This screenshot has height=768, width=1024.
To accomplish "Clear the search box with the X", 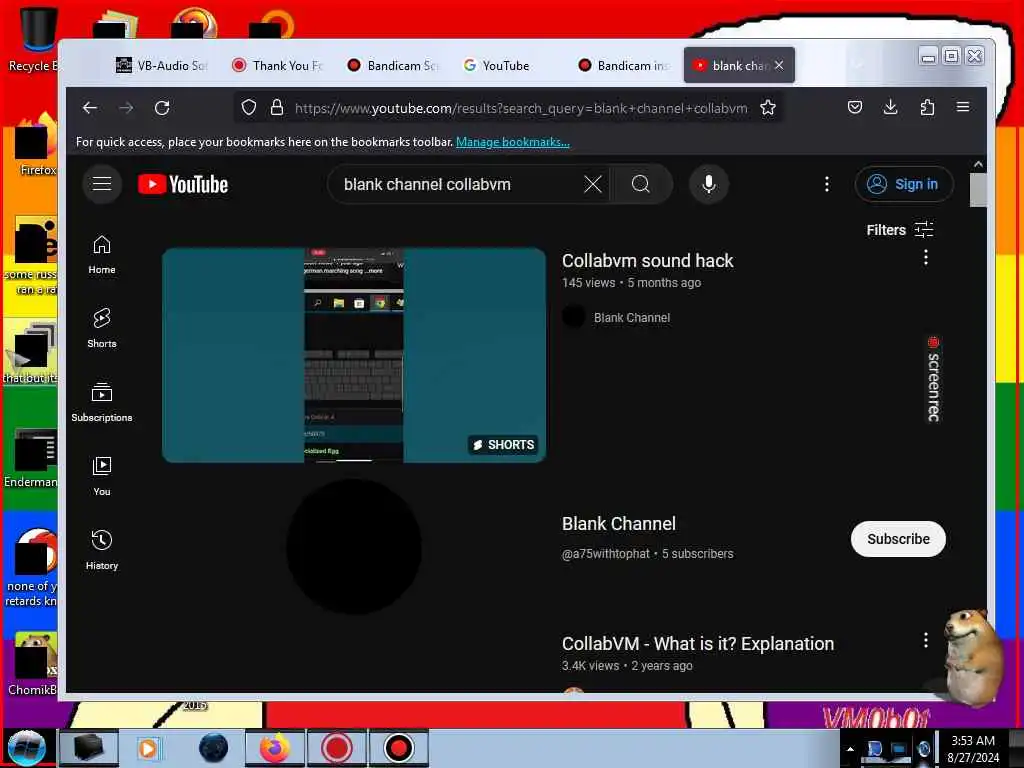I will pyautogui.click(x=592, y=184).
